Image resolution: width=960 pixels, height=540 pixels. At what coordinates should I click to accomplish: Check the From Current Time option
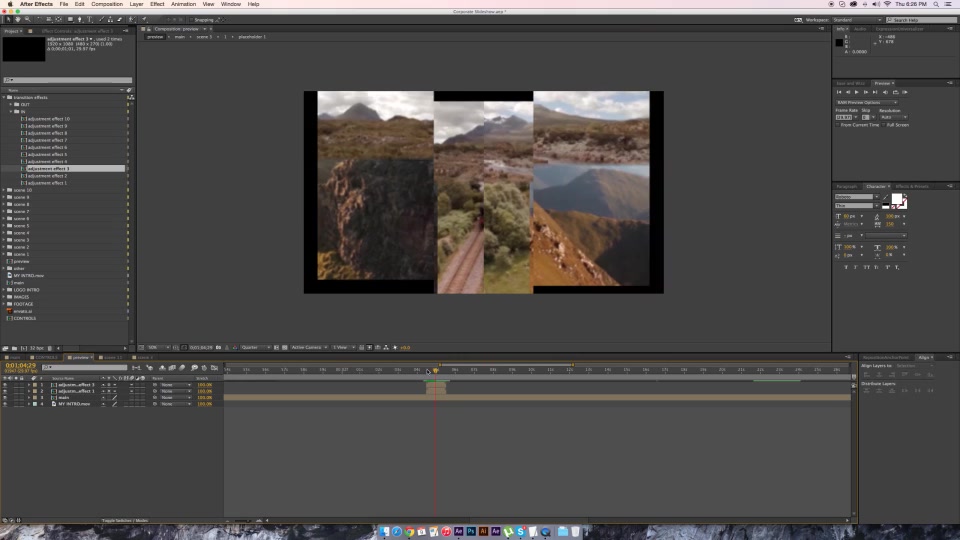[838, 125]
